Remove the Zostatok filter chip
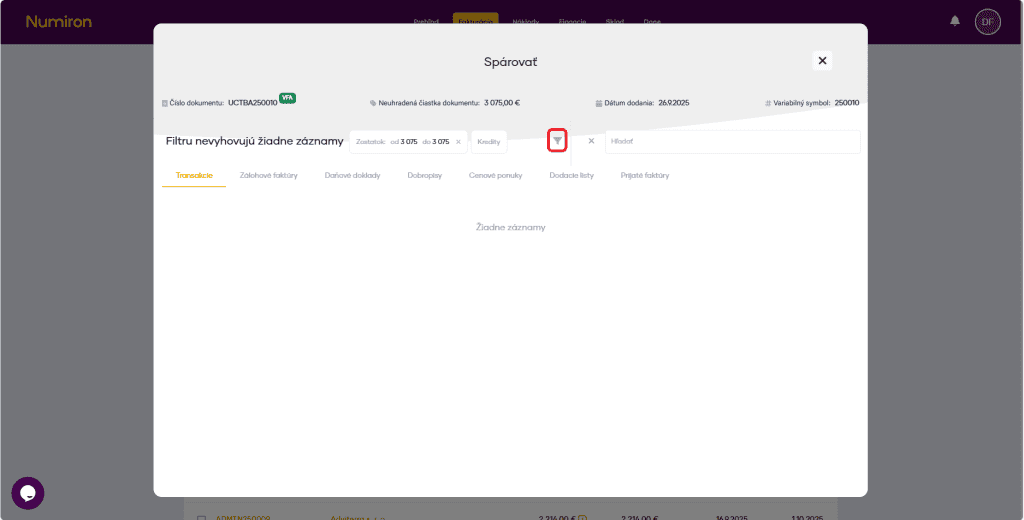This screenshot has height=520, width=1024. tap(458, 142)
